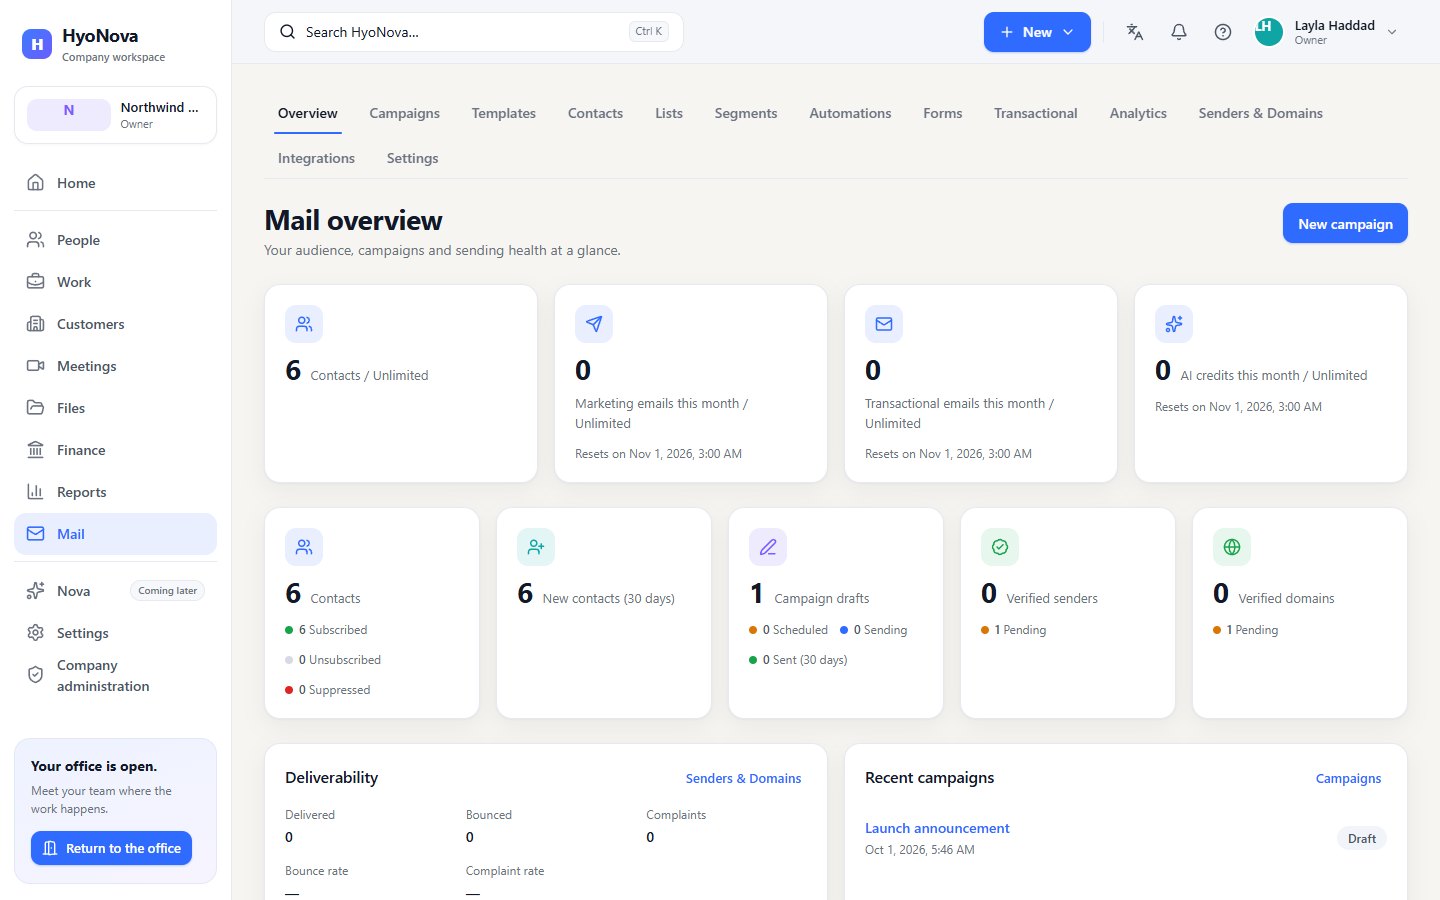Screen dimensions: 1440x900
Task: Click the HyoNova logo icon
Action: 37,44
